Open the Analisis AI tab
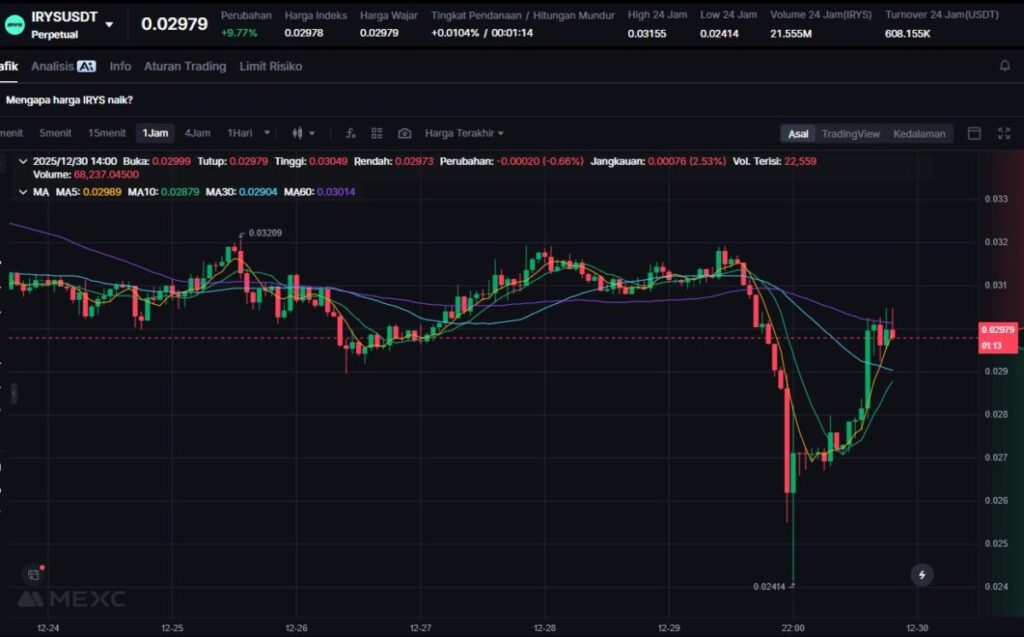This screenshot has height=637, width=1024. (63, 66)
